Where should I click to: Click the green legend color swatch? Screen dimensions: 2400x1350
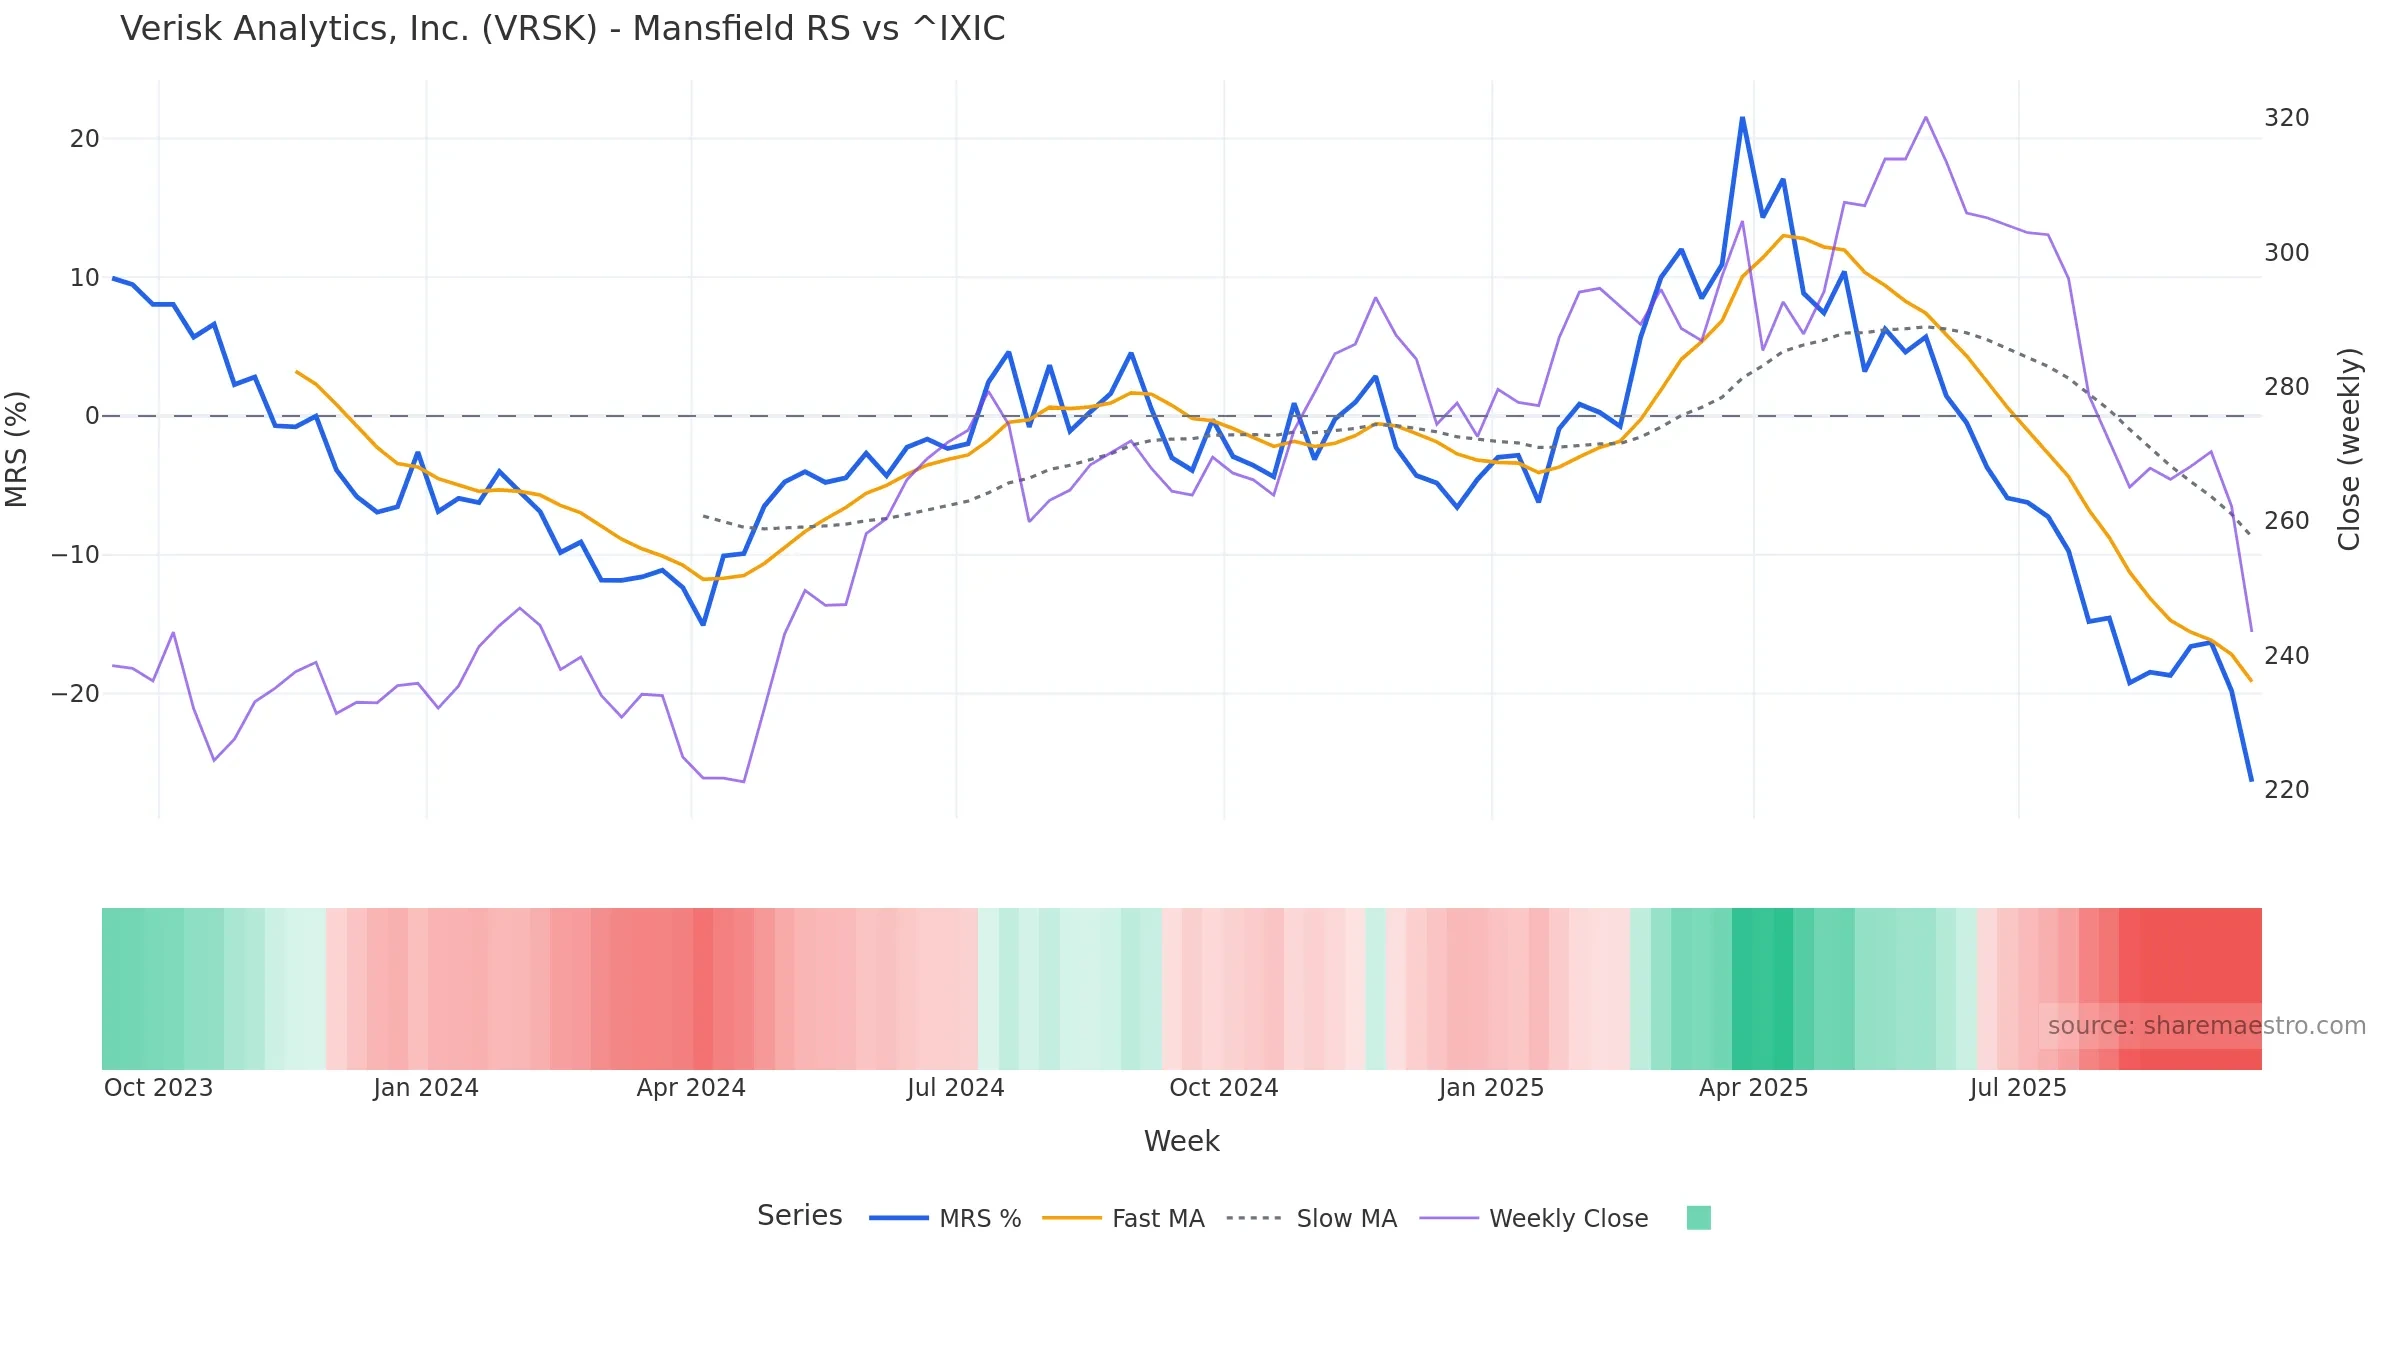pos(1698,1218)
